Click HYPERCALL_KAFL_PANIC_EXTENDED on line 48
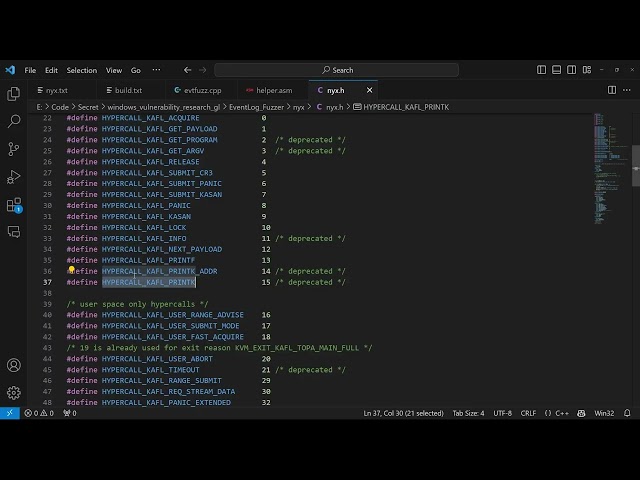 pyautogui.click(x=166, y=402)
